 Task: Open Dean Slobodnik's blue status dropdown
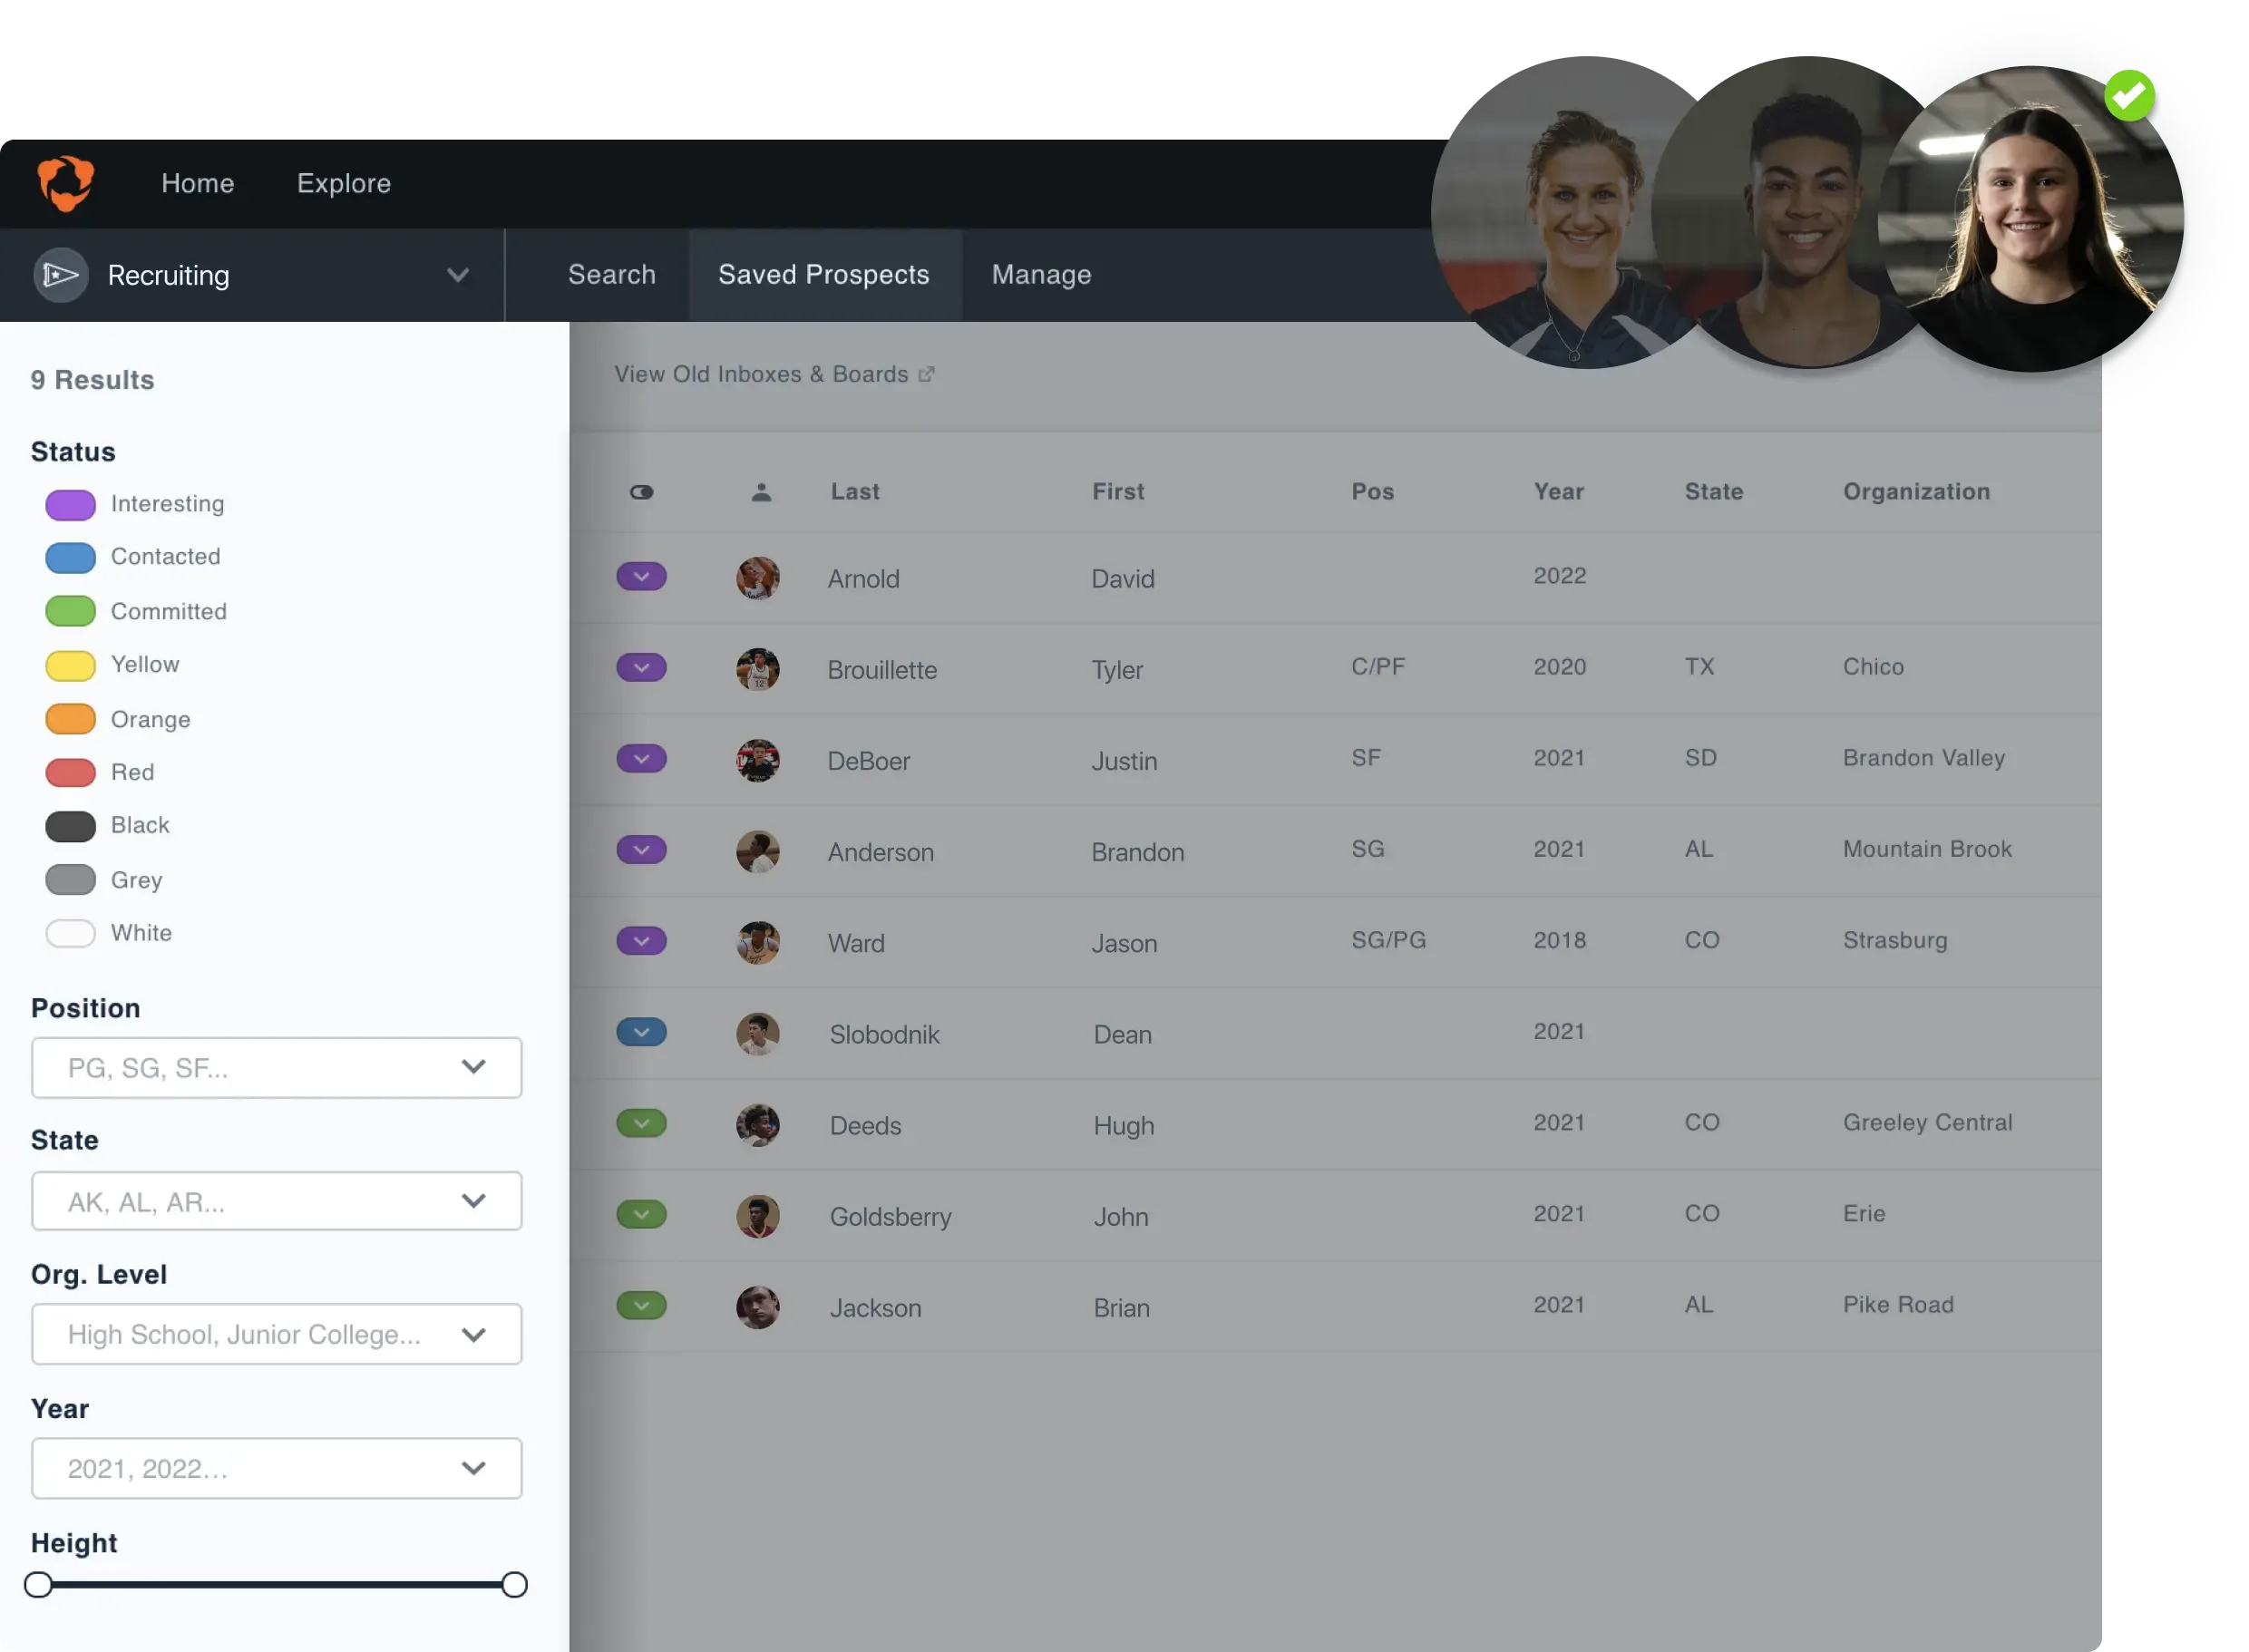pyautogui.click(x=641, y=1032)
